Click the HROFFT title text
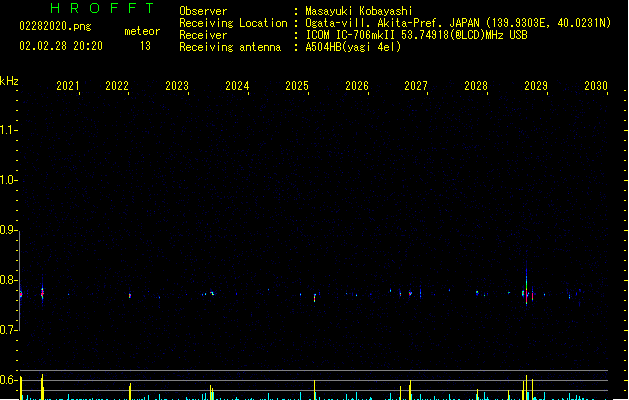Viewport: 629px width, 400px height. coord(102,8)
